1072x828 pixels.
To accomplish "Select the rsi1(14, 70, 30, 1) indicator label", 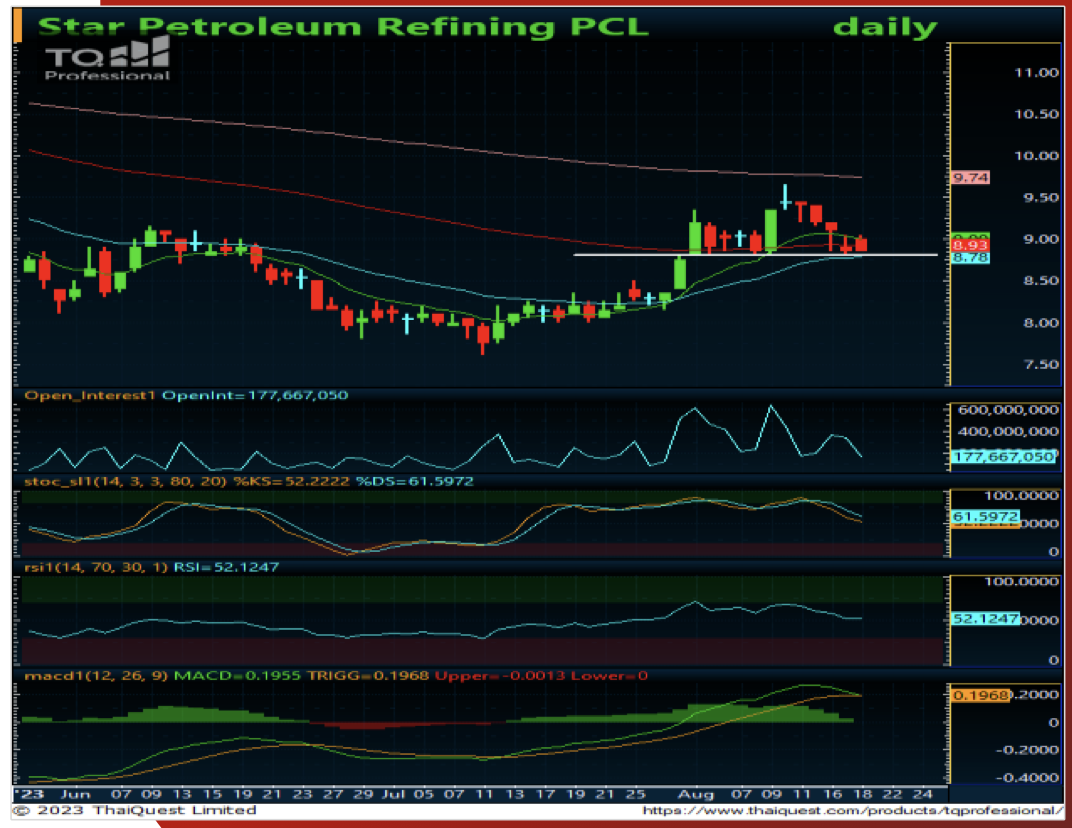I will coord(96,567).
